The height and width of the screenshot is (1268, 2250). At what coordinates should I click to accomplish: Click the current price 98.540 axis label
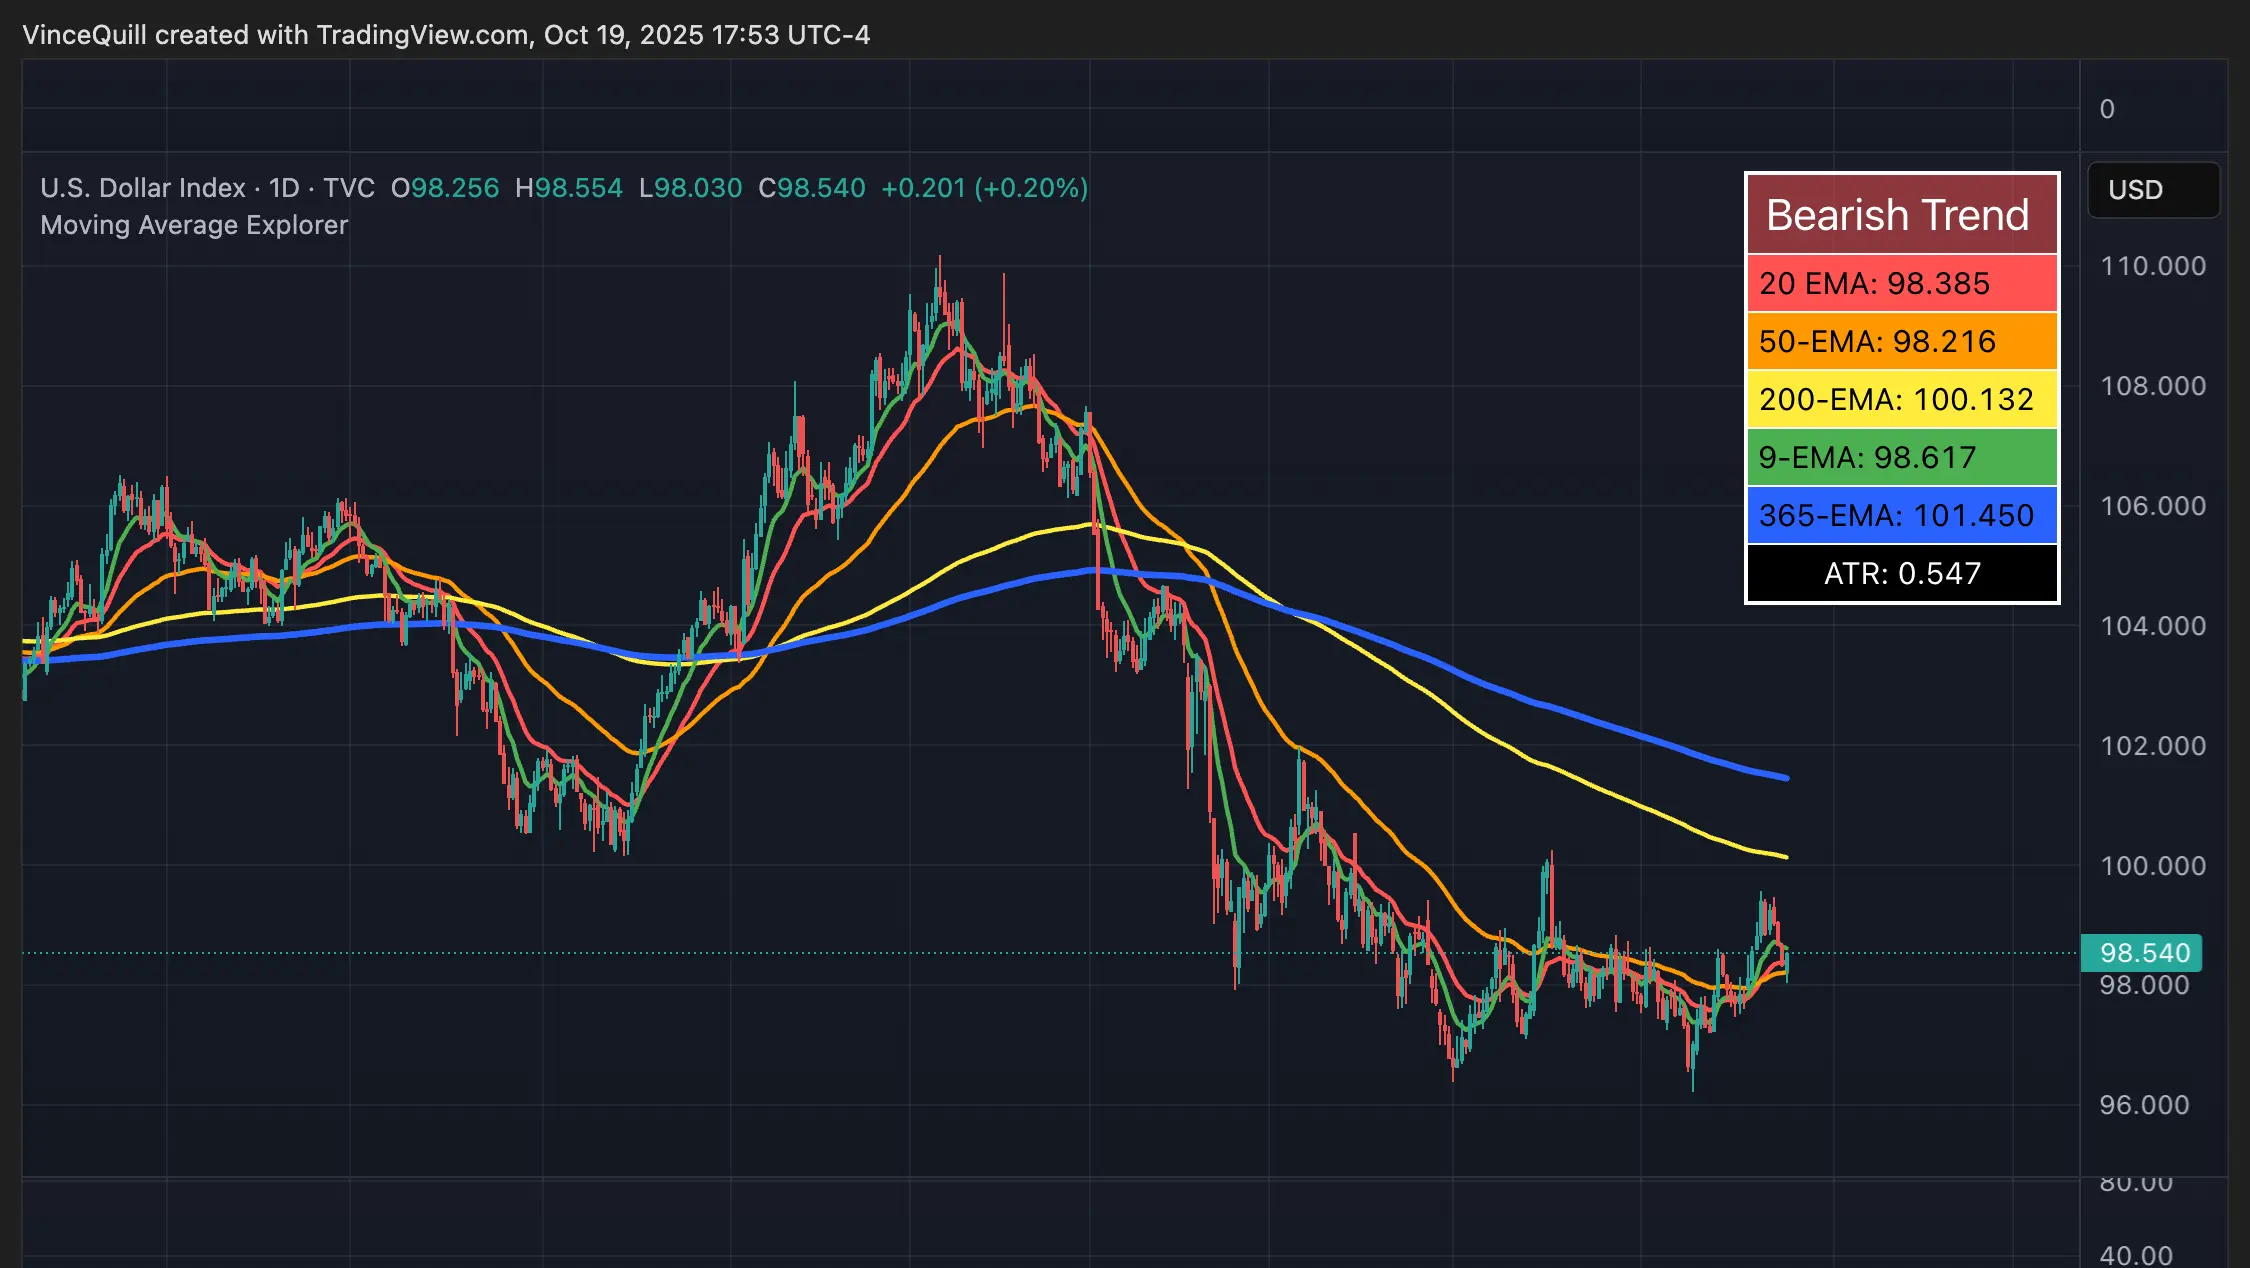(x=2143, y=953)
